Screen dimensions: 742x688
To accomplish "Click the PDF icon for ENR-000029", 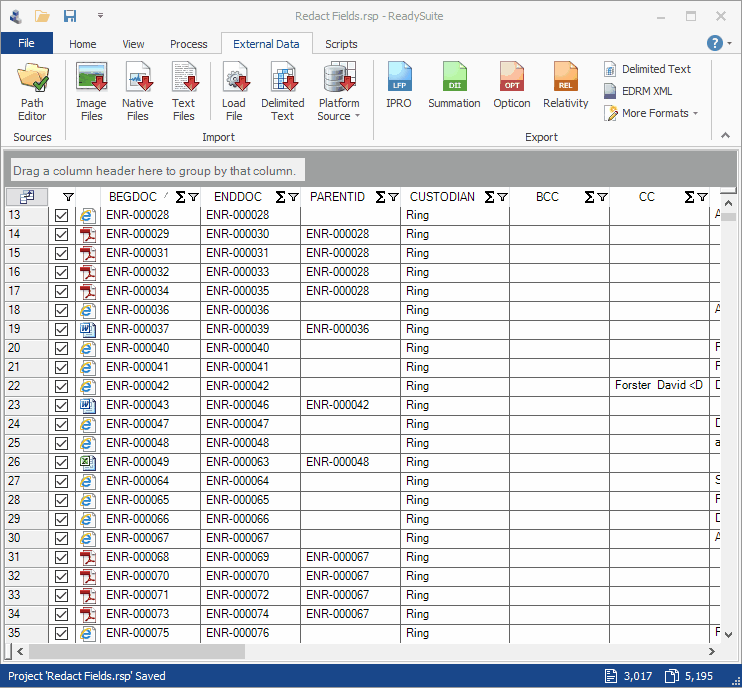I will tap(88, 234).
